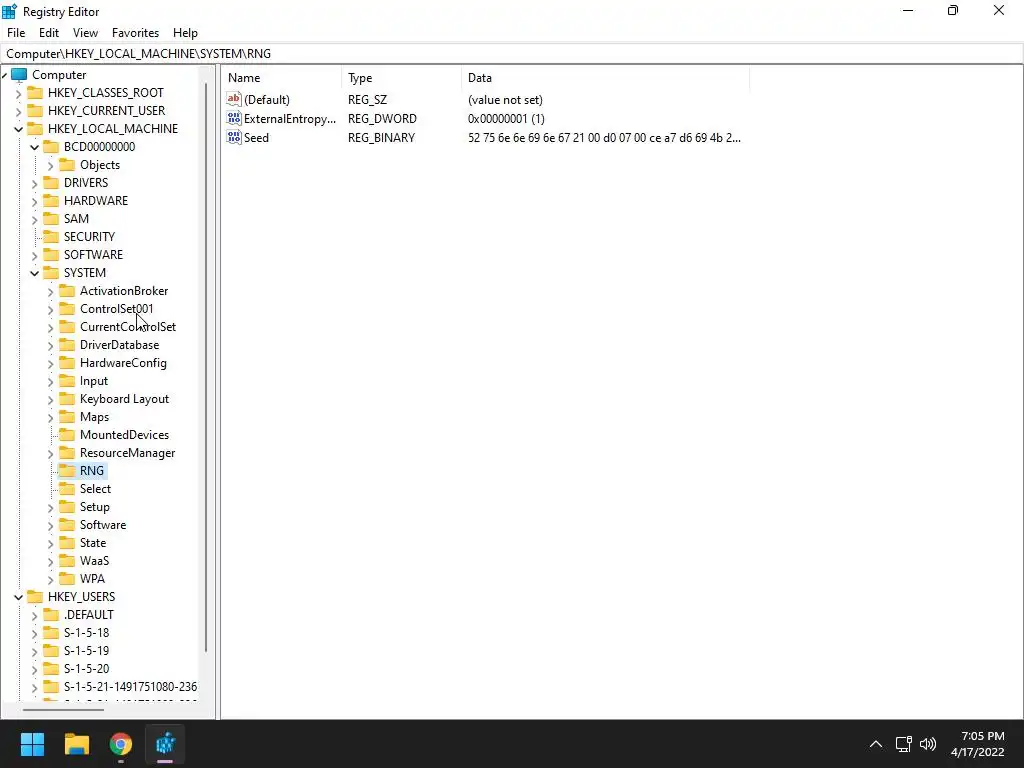Collapse BCD00000000 key

(35, 147)
